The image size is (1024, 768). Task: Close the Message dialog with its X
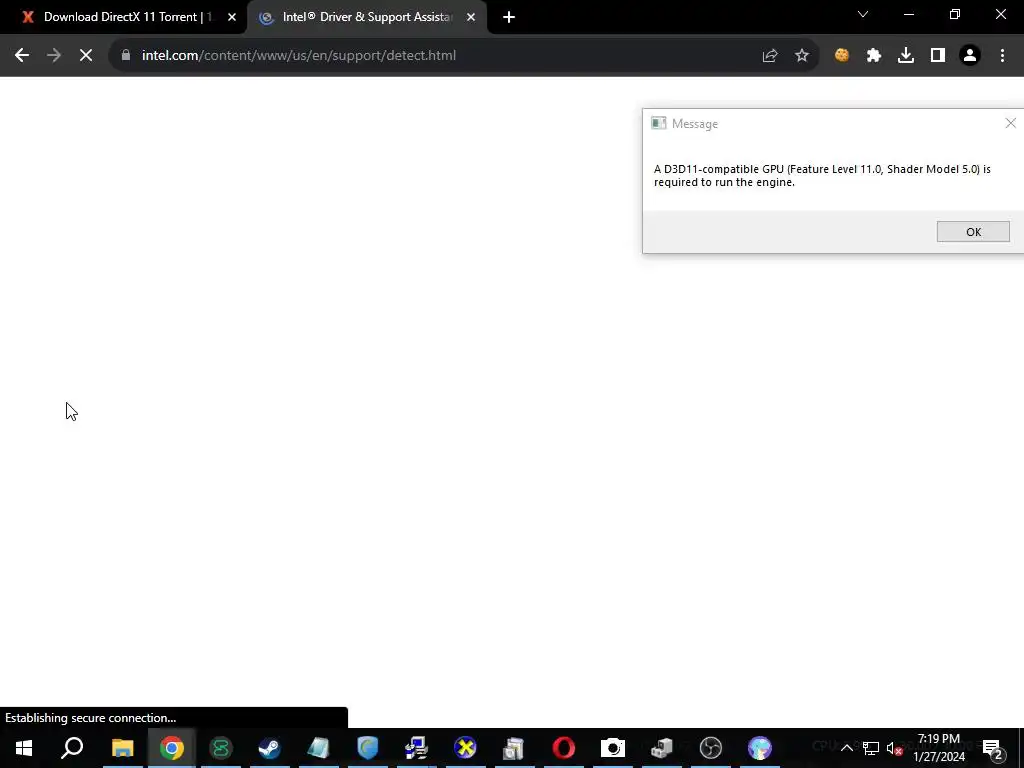[x=1010, y=123]
